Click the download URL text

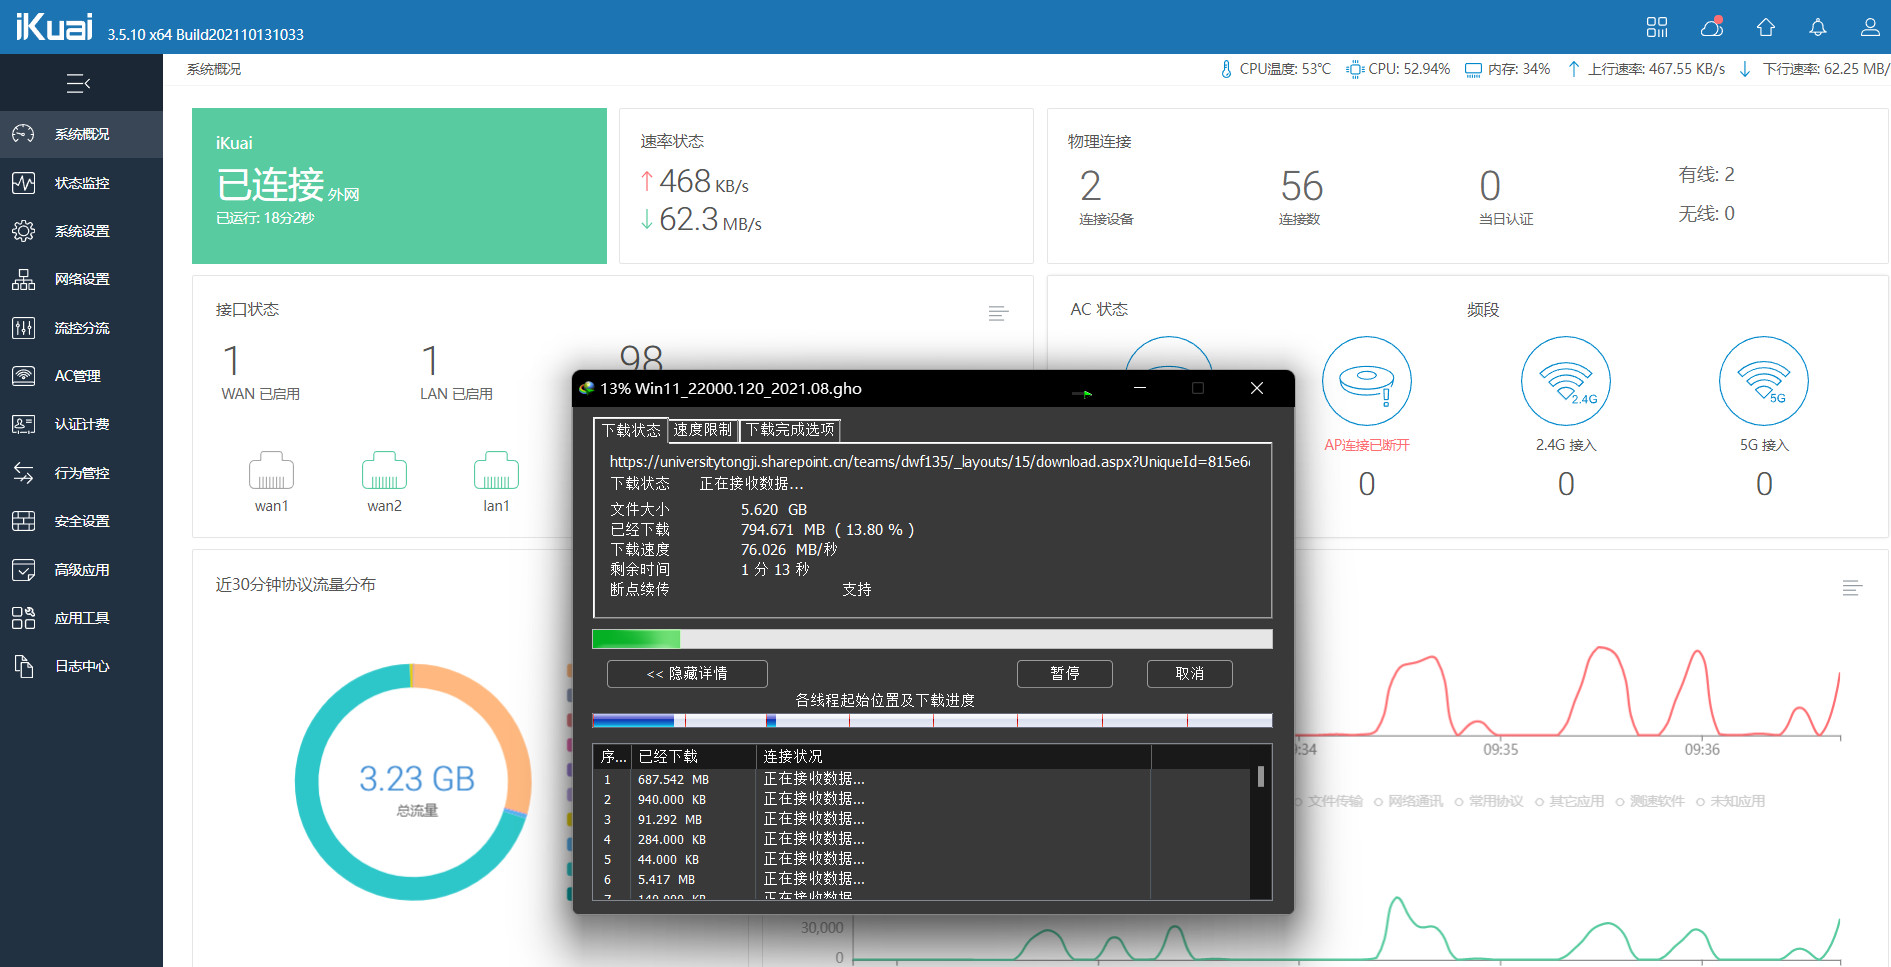pos(929,462)
